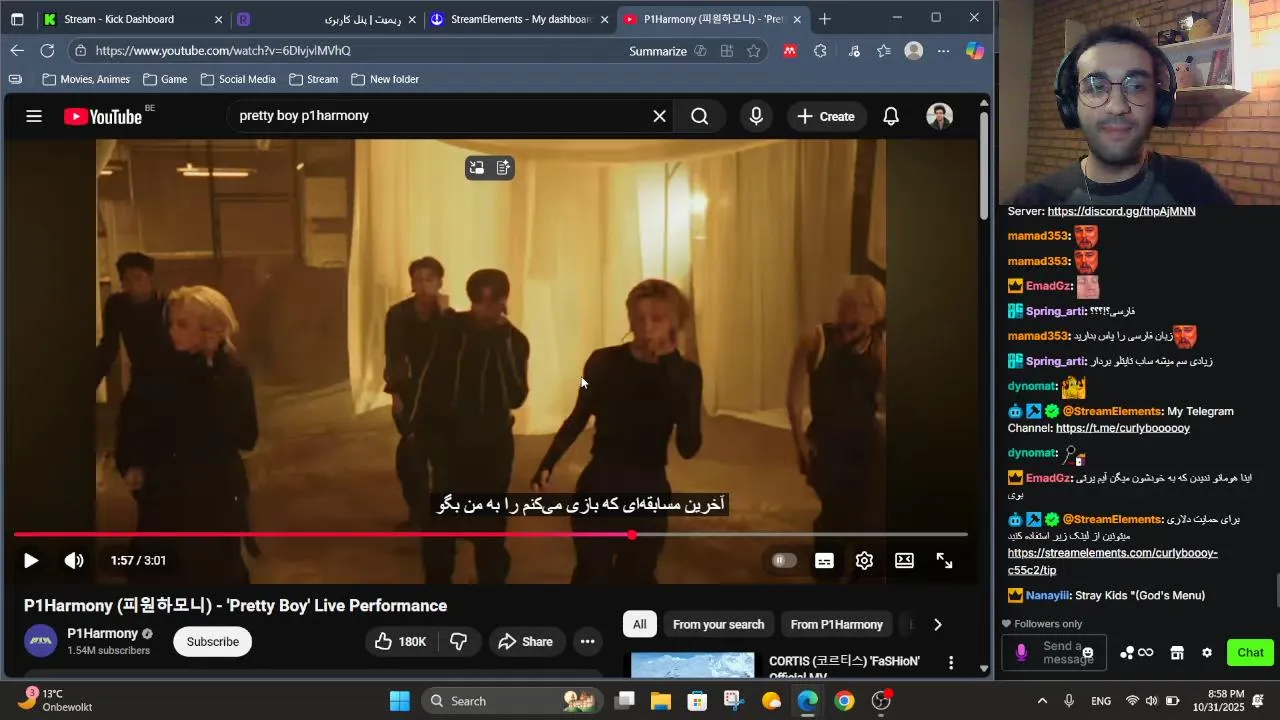
Task: Open the Windows Start menu
Action: coord(399,701)
